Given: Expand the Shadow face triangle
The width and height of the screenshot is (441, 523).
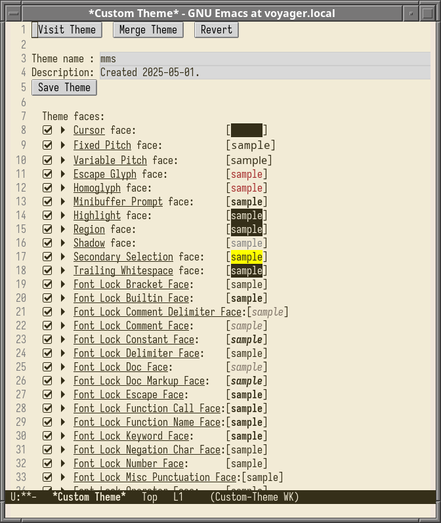Looking at the screenshot, I should pos(63,243).
